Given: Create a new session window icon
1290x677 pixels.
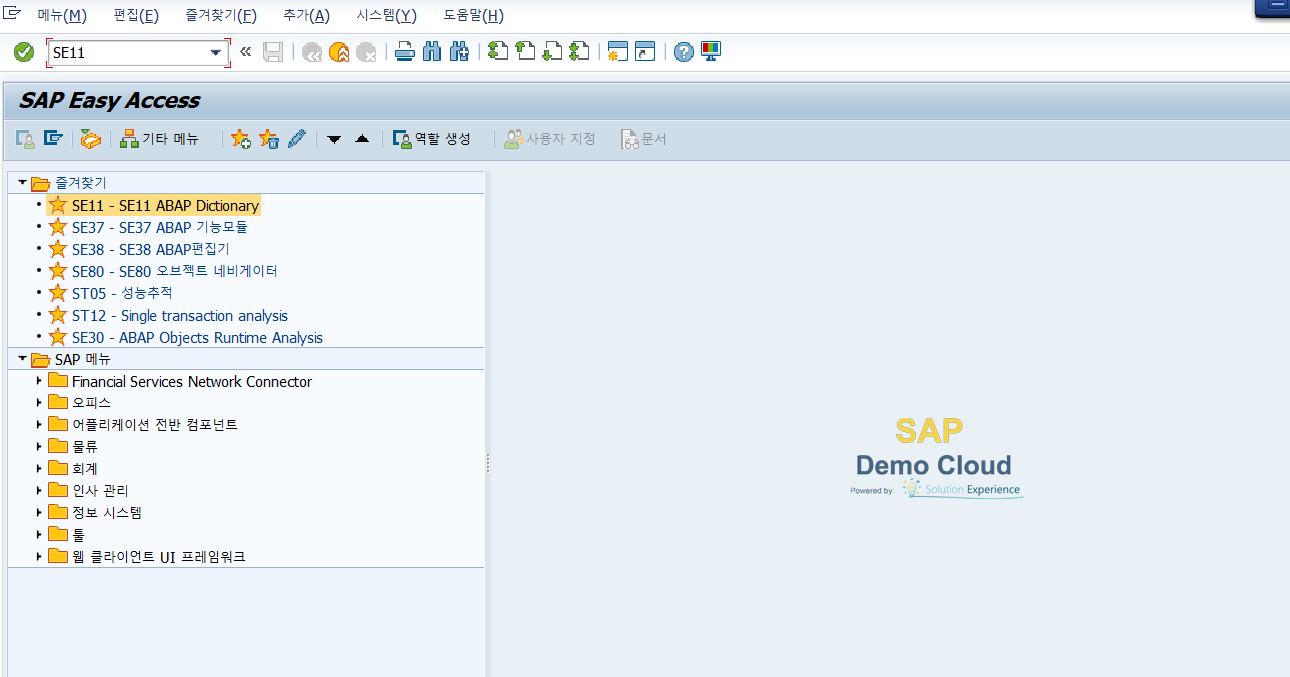Looking at the screenshot, I should 617,52.
